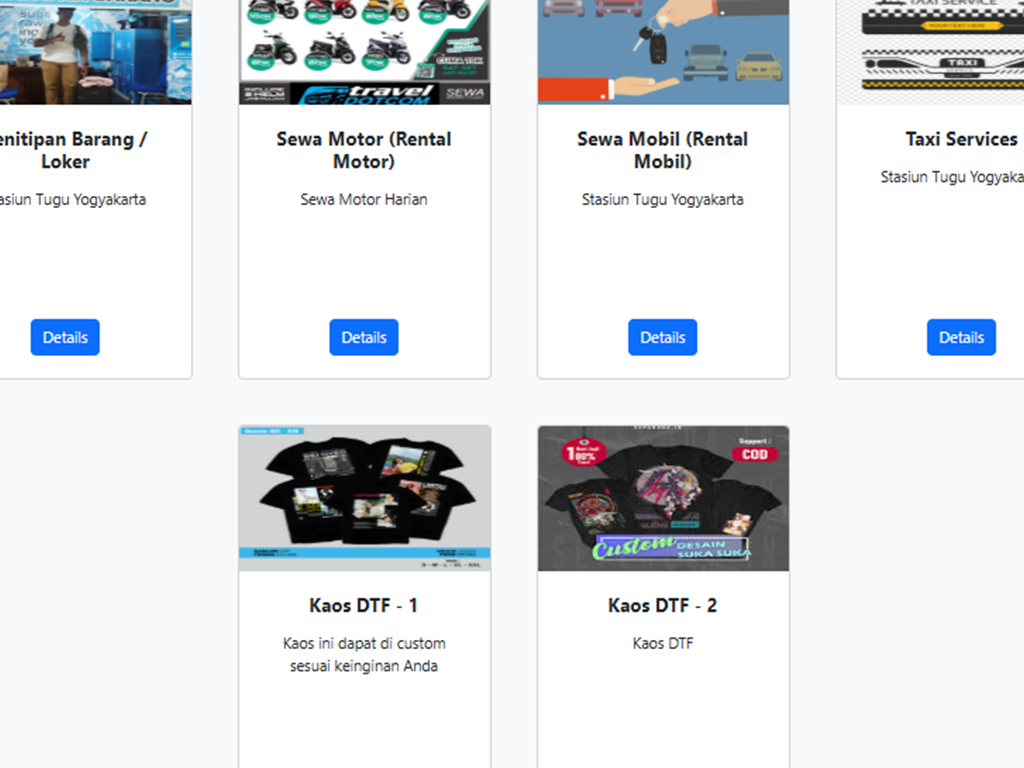Viewport: 1024px width, 768px height.
Task: Open Details for Penitipan Barang / Loker
Action: (x=65, y=337)
